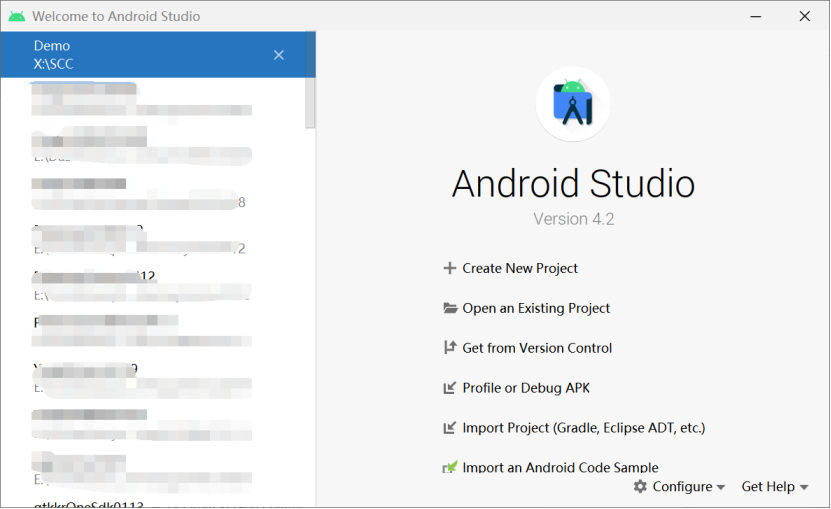This screenshot has width=831, height=509.
Task: Click the Get Help dropdown arrow
Action: [804, 487]
